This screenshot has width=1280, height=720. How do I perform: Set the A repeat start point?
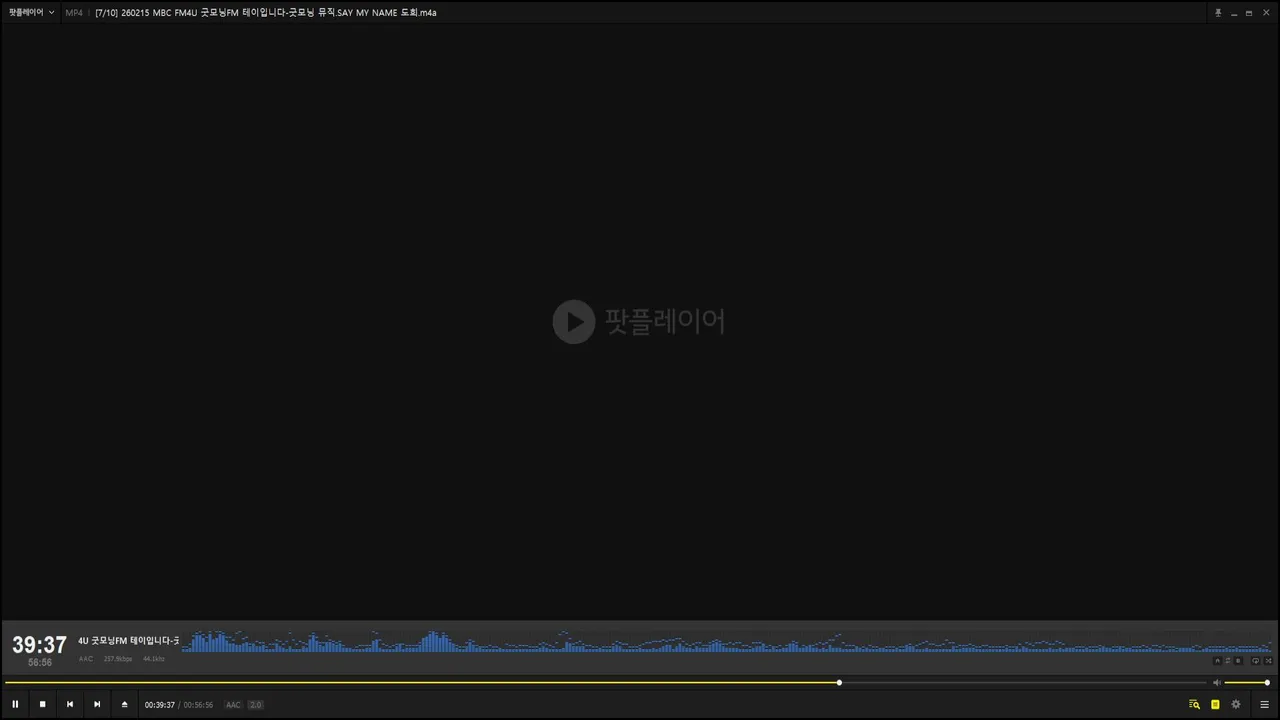1217,660
